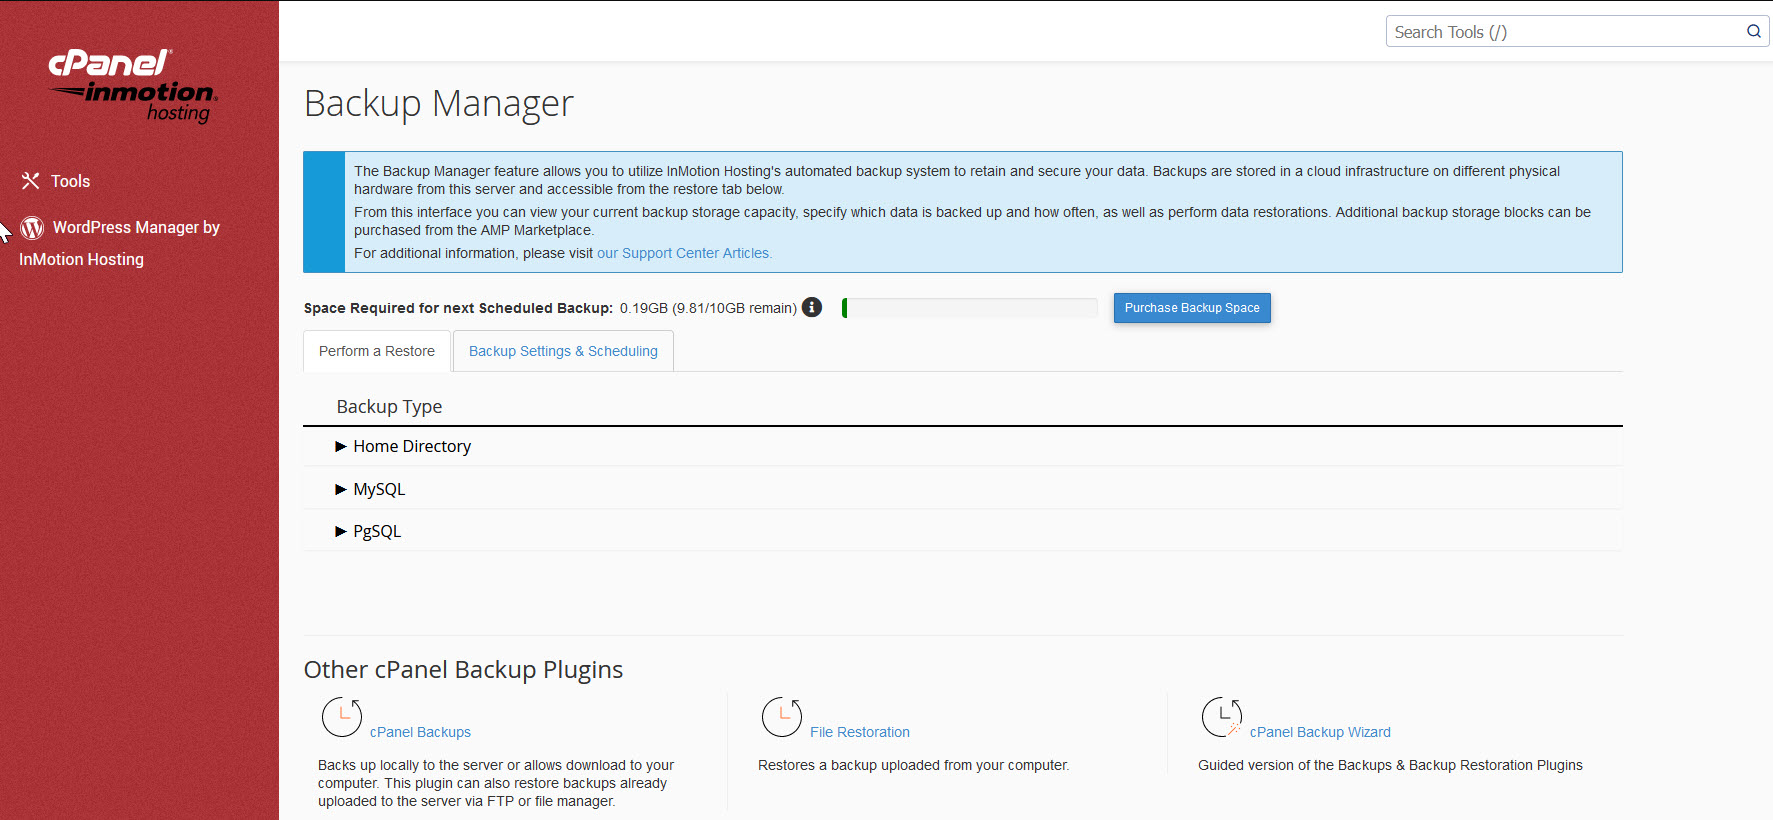Click the File Restoration clock icon
The image size is (1773, 820).
pyautogui.click(x=782, y=717)
